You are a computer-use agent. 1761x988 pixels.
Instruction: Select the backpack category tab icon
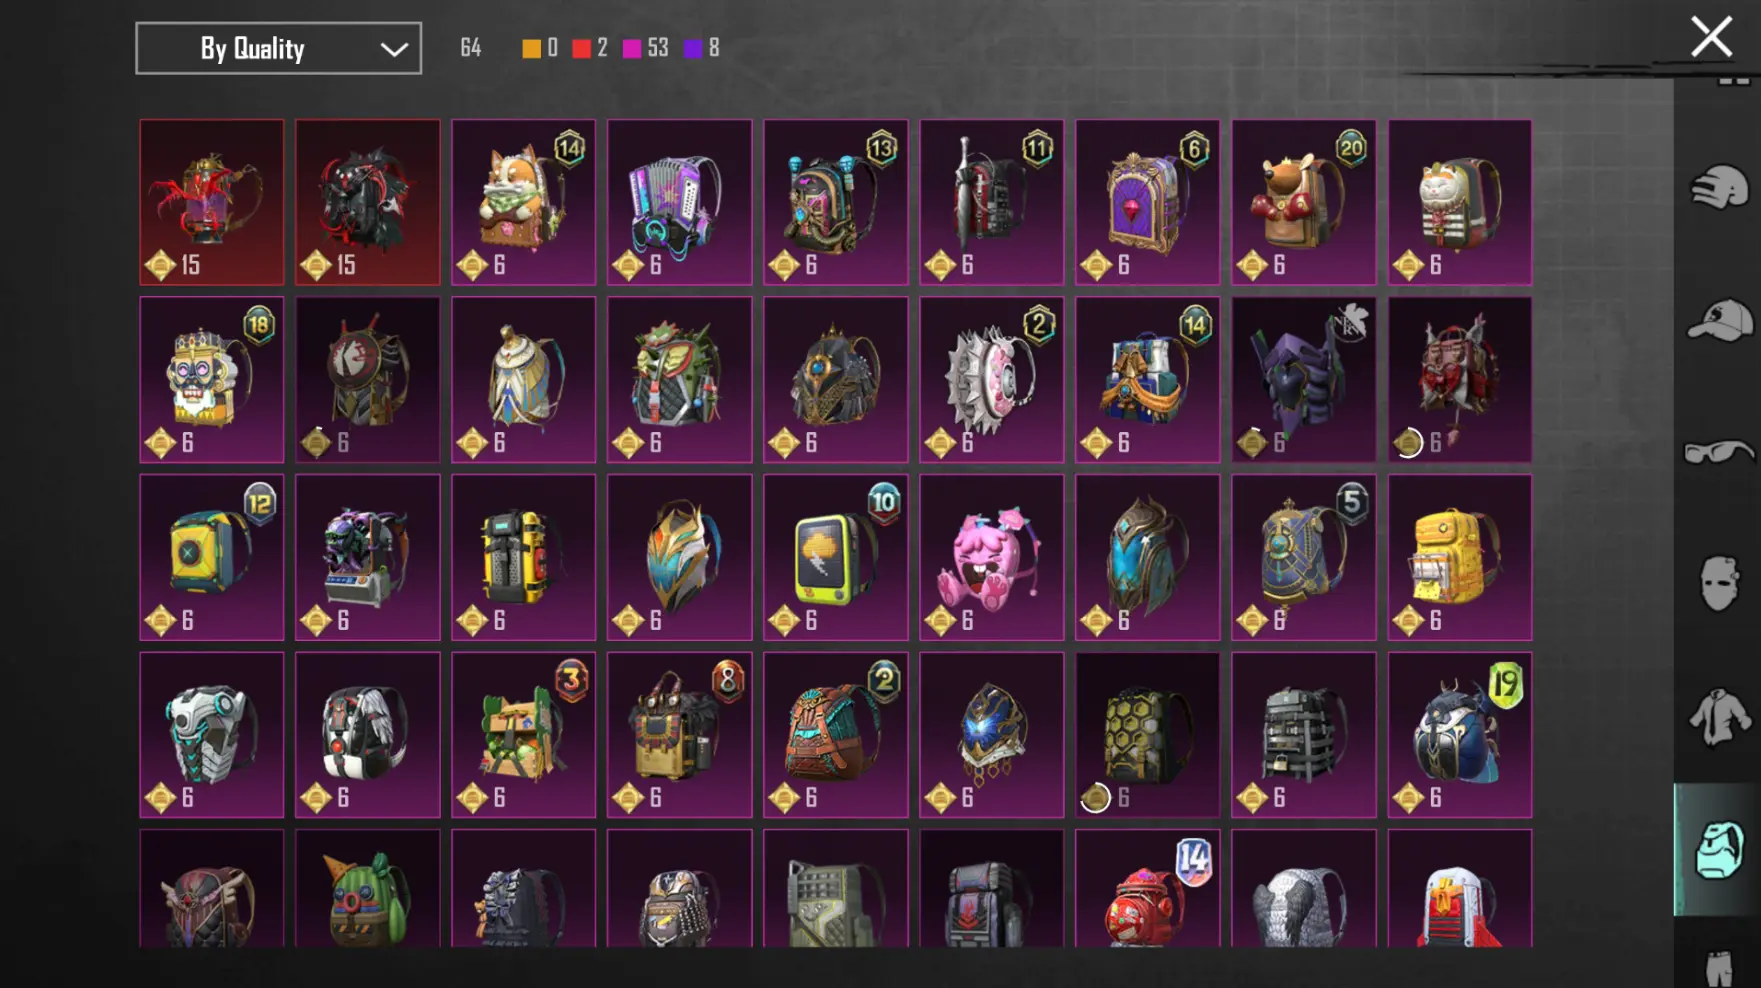click(x=1719, y=850)
